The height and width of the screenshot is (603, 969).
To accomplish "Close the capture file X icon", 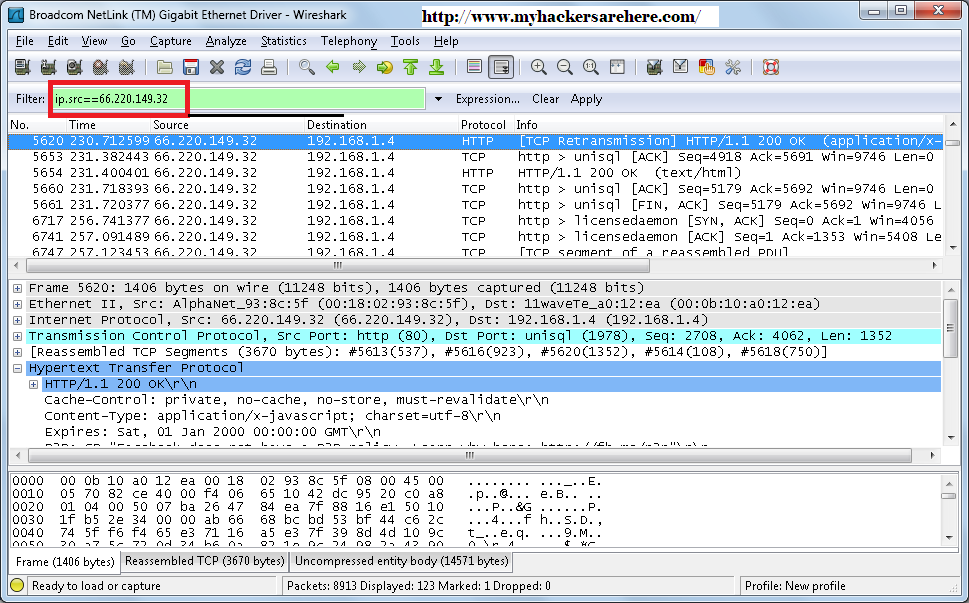I will click(x=217, y=67).
